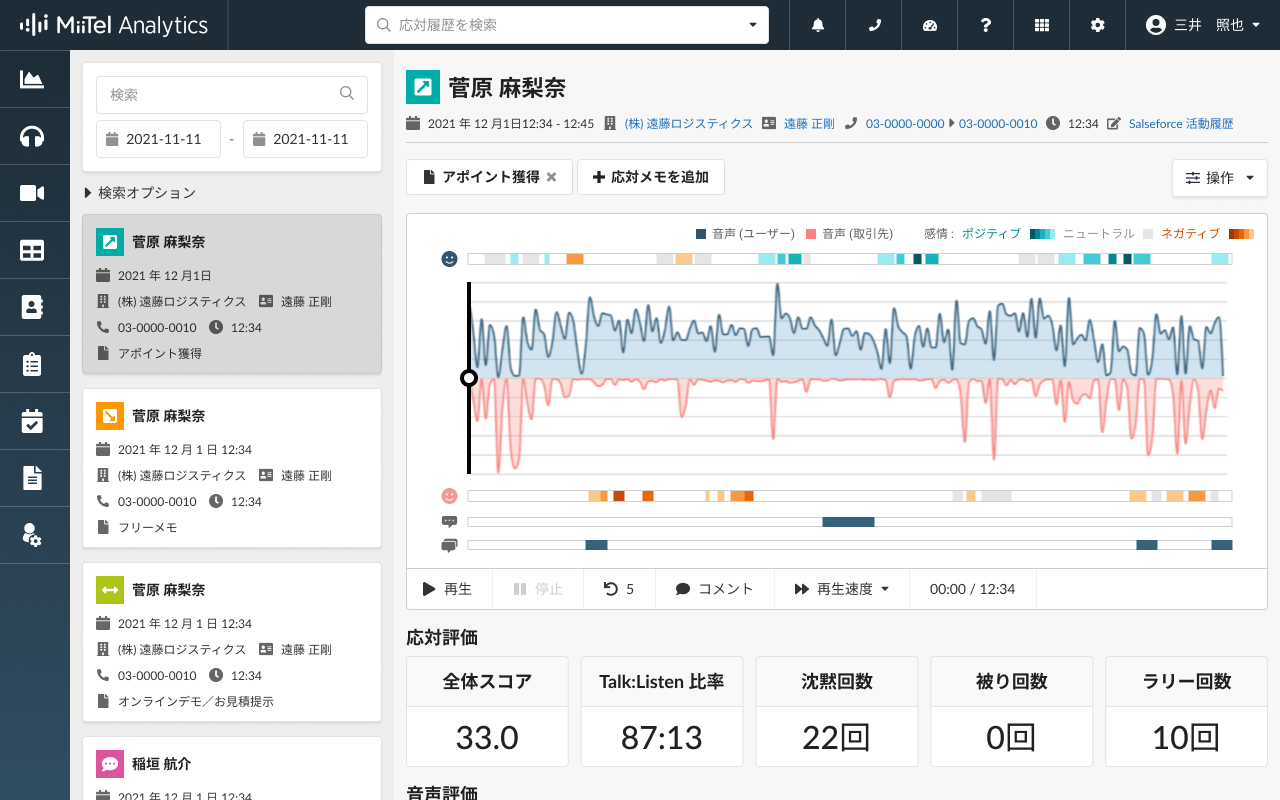Toggle 音声 (ユーザー) legend series
Viewport: 1280px width, 800px height.
pos(744,234)
